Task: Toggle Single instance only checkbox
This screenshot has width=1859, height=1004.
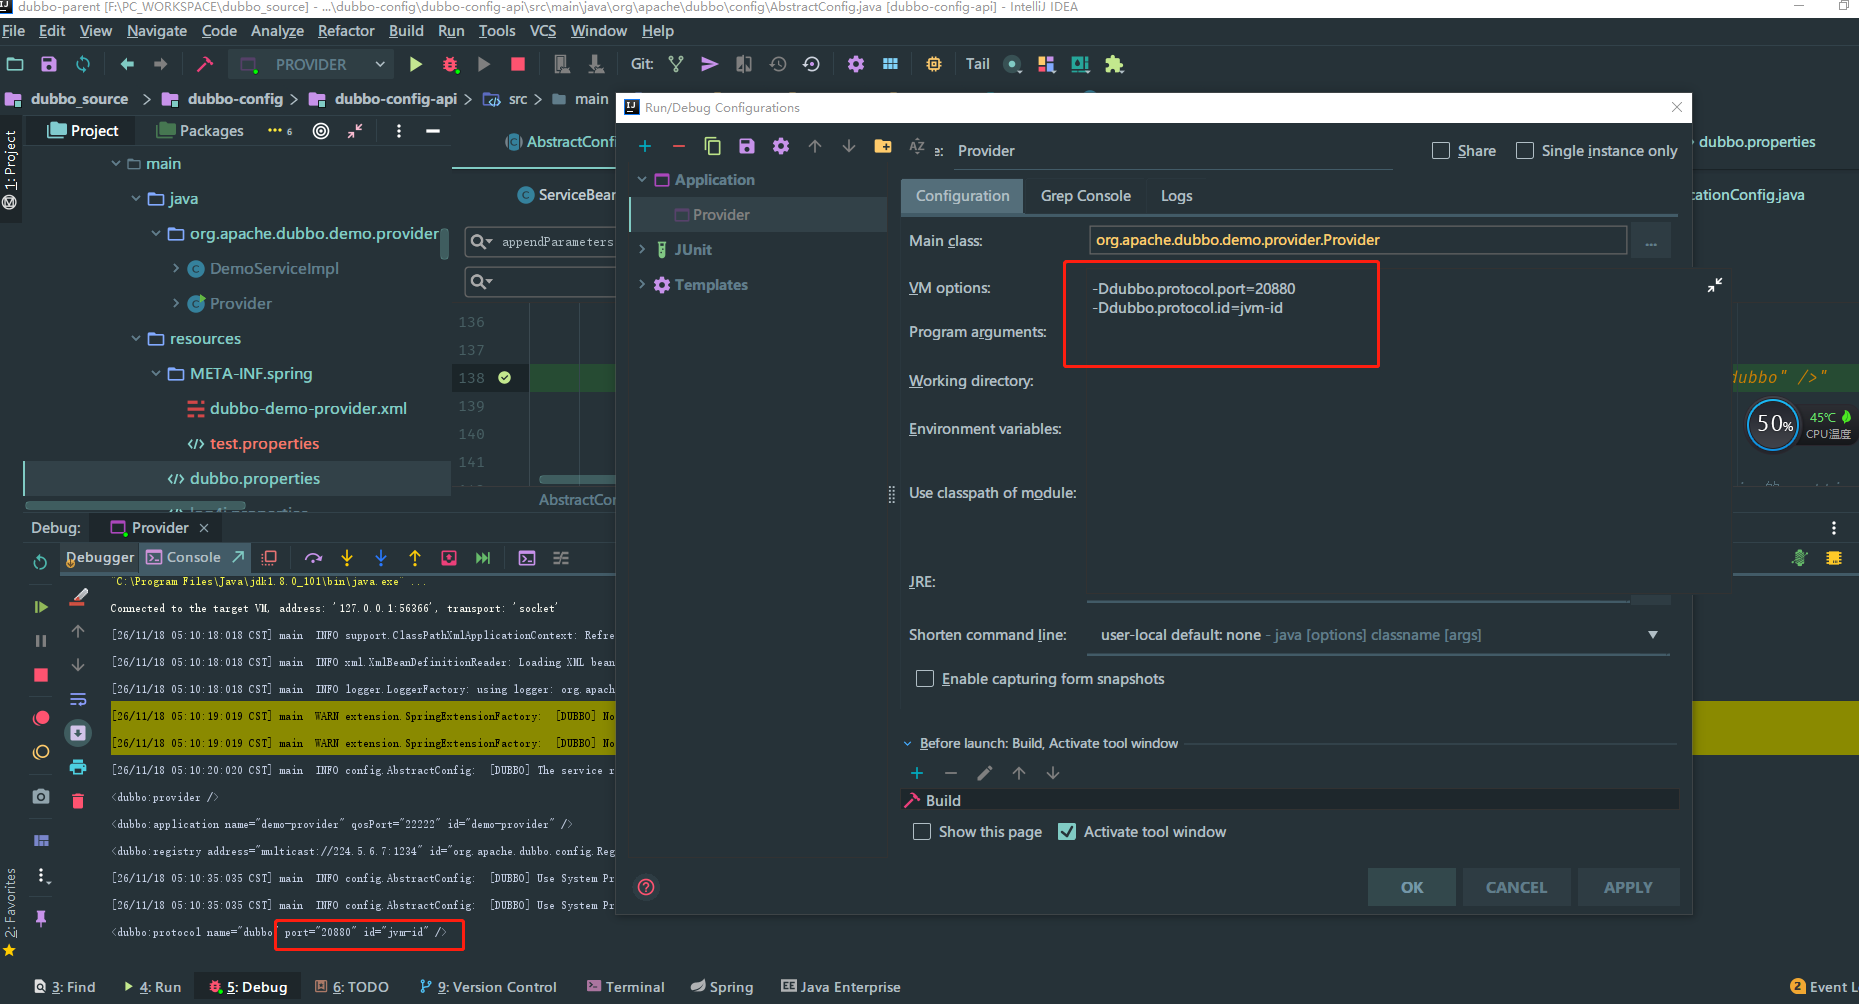Action: tap(1525, 150)
